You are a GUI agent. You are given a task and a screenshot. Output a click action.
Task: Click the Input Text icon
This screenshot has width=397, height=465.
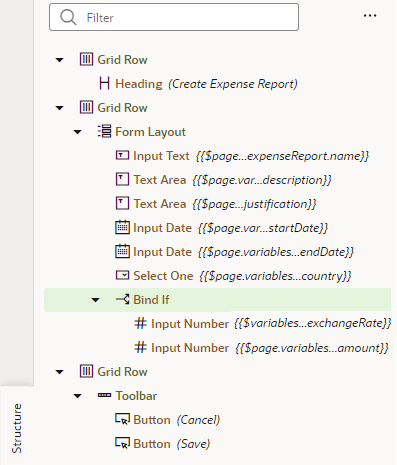point(122,155)
